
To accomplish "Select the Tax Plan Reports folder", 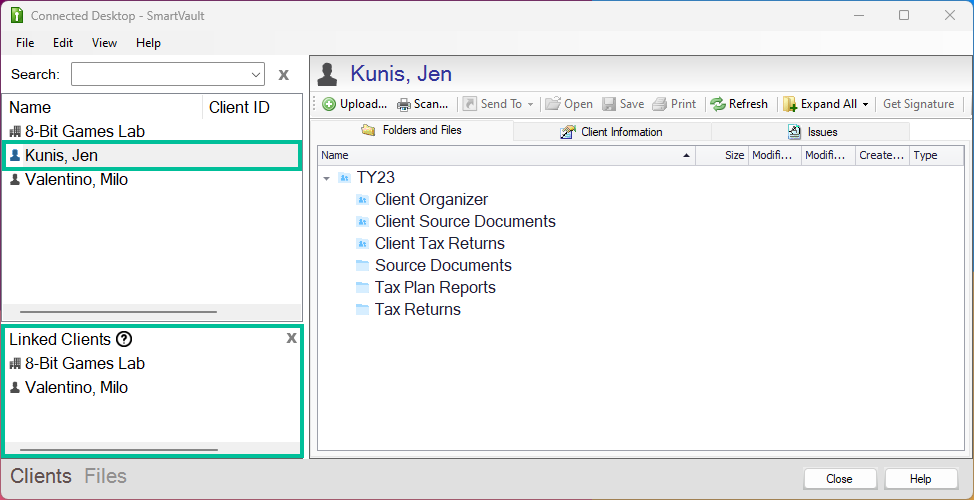I will click(x=435, y=288).
